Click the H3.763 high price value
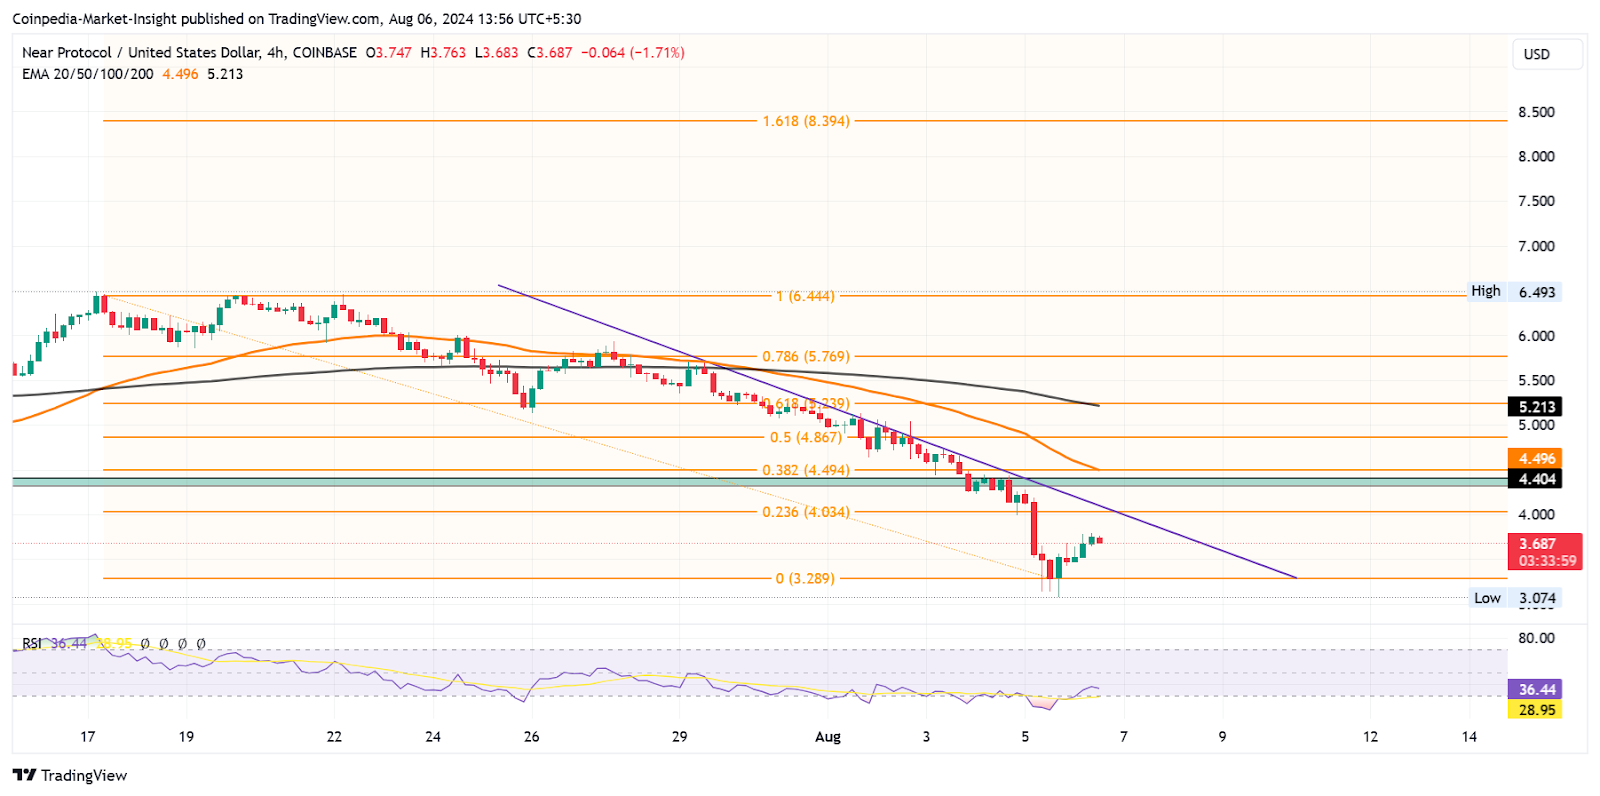The image size is (1600, 796). [443, 53]
